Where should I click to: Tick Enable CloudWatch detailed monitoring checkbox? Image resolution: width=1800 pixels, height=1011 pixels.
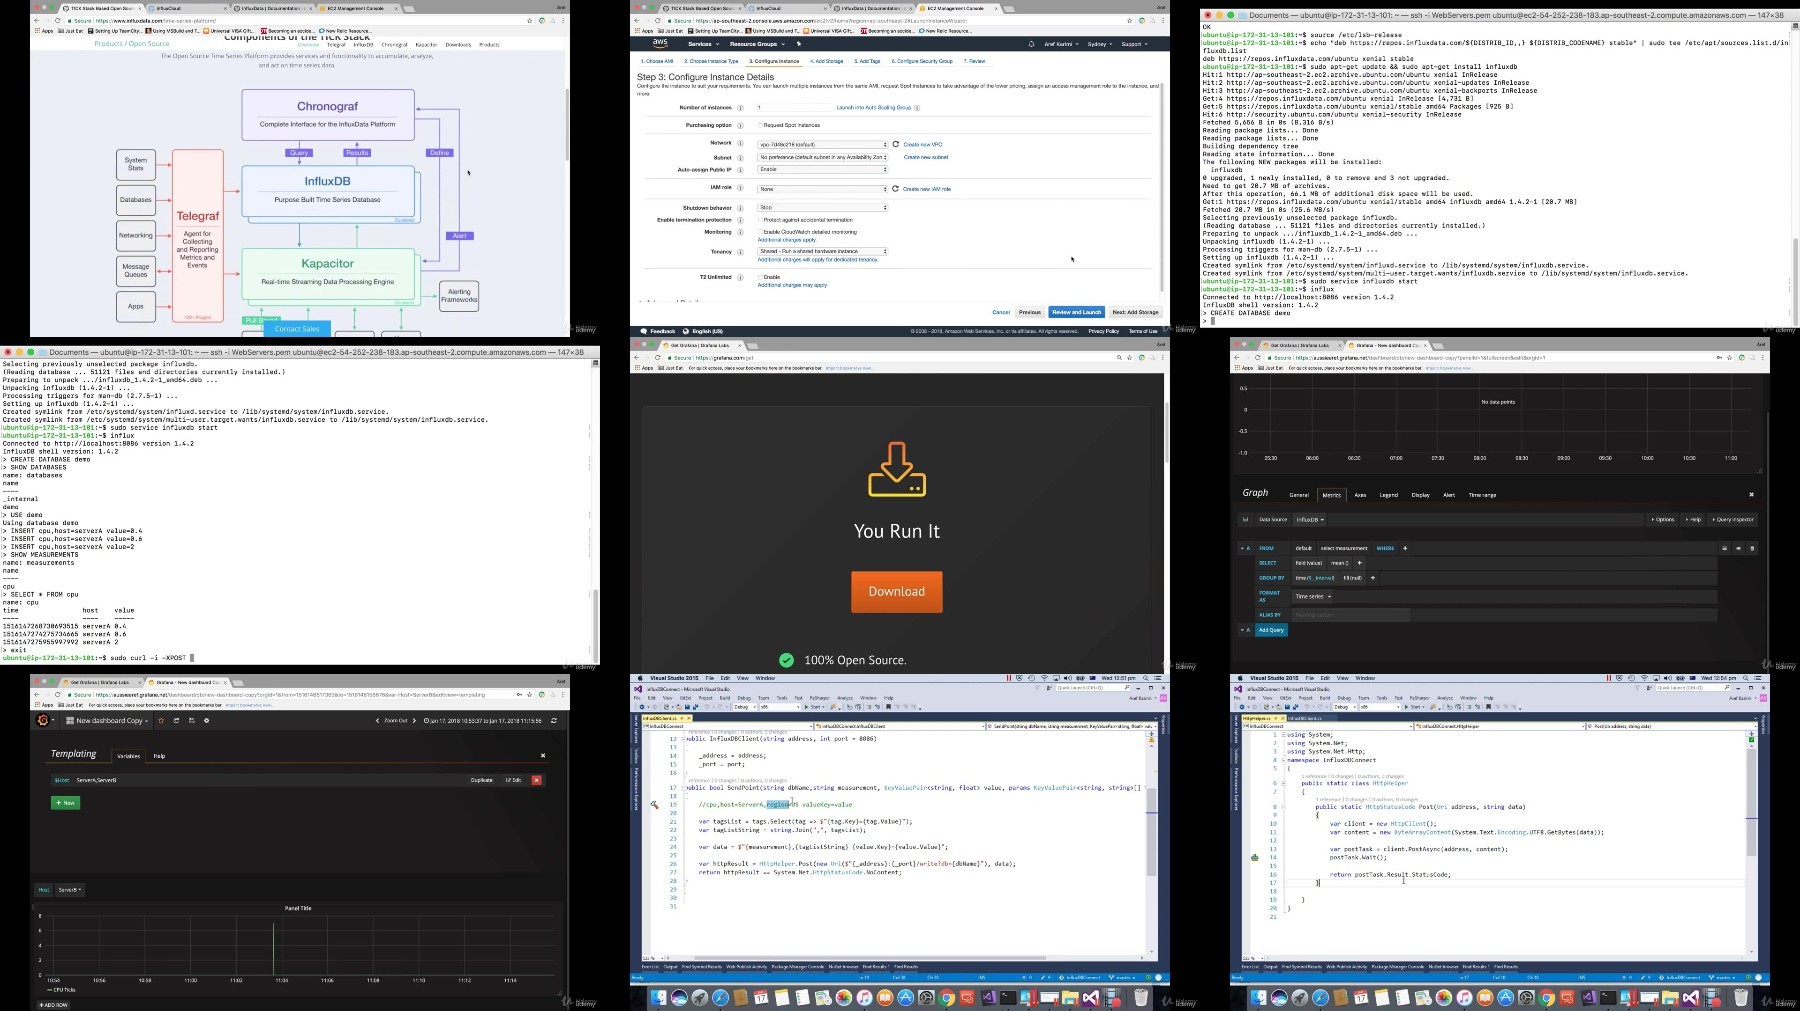pyautogui.click(x=760, y=232)
